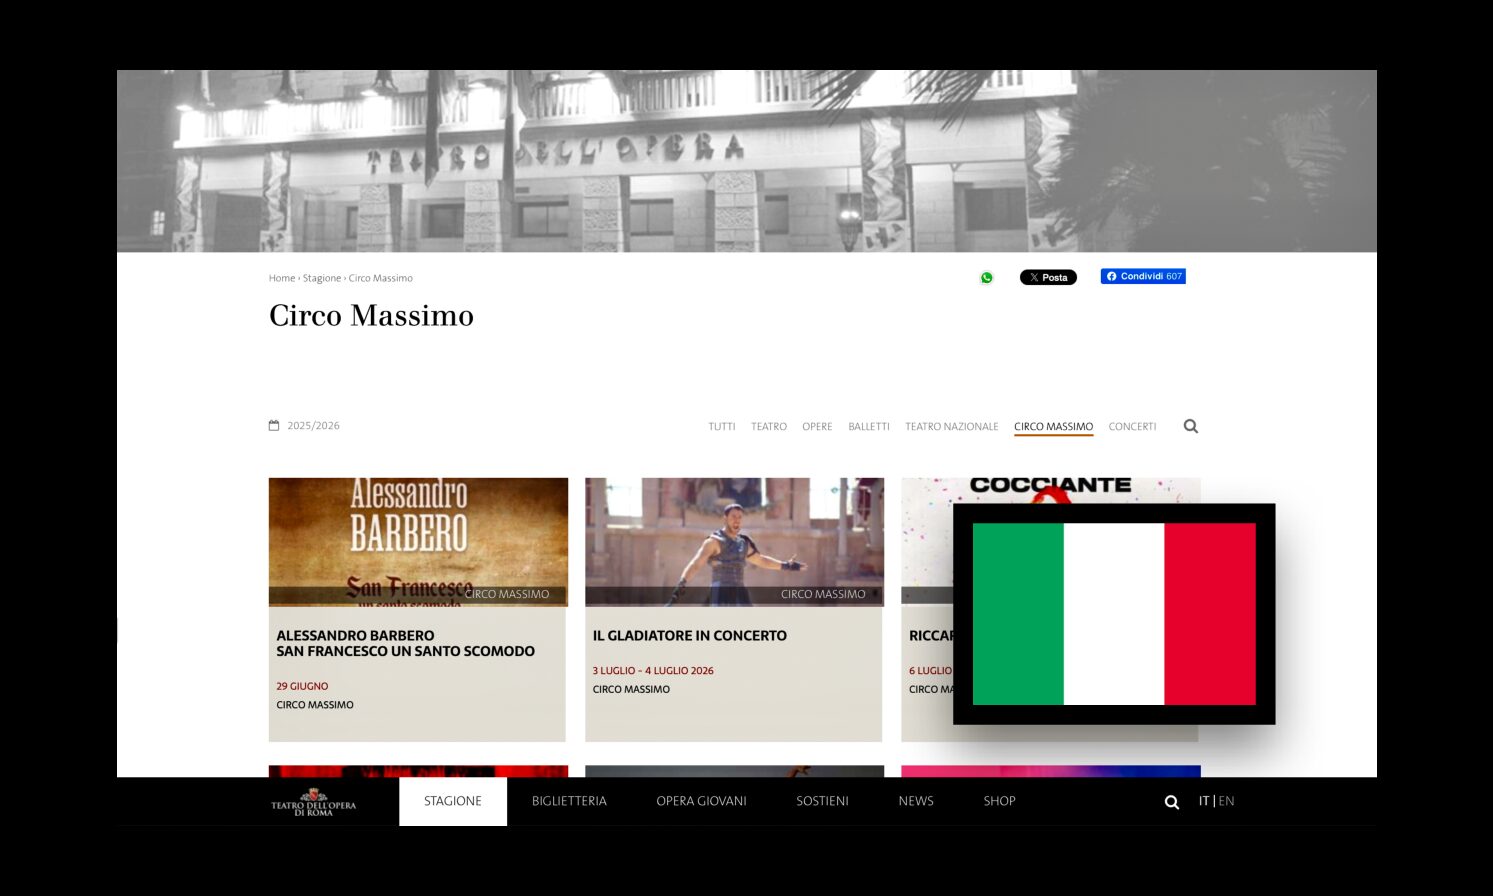Click the Circo Massimo page heading
The image size is (1493, 896).
pos(371,316)
